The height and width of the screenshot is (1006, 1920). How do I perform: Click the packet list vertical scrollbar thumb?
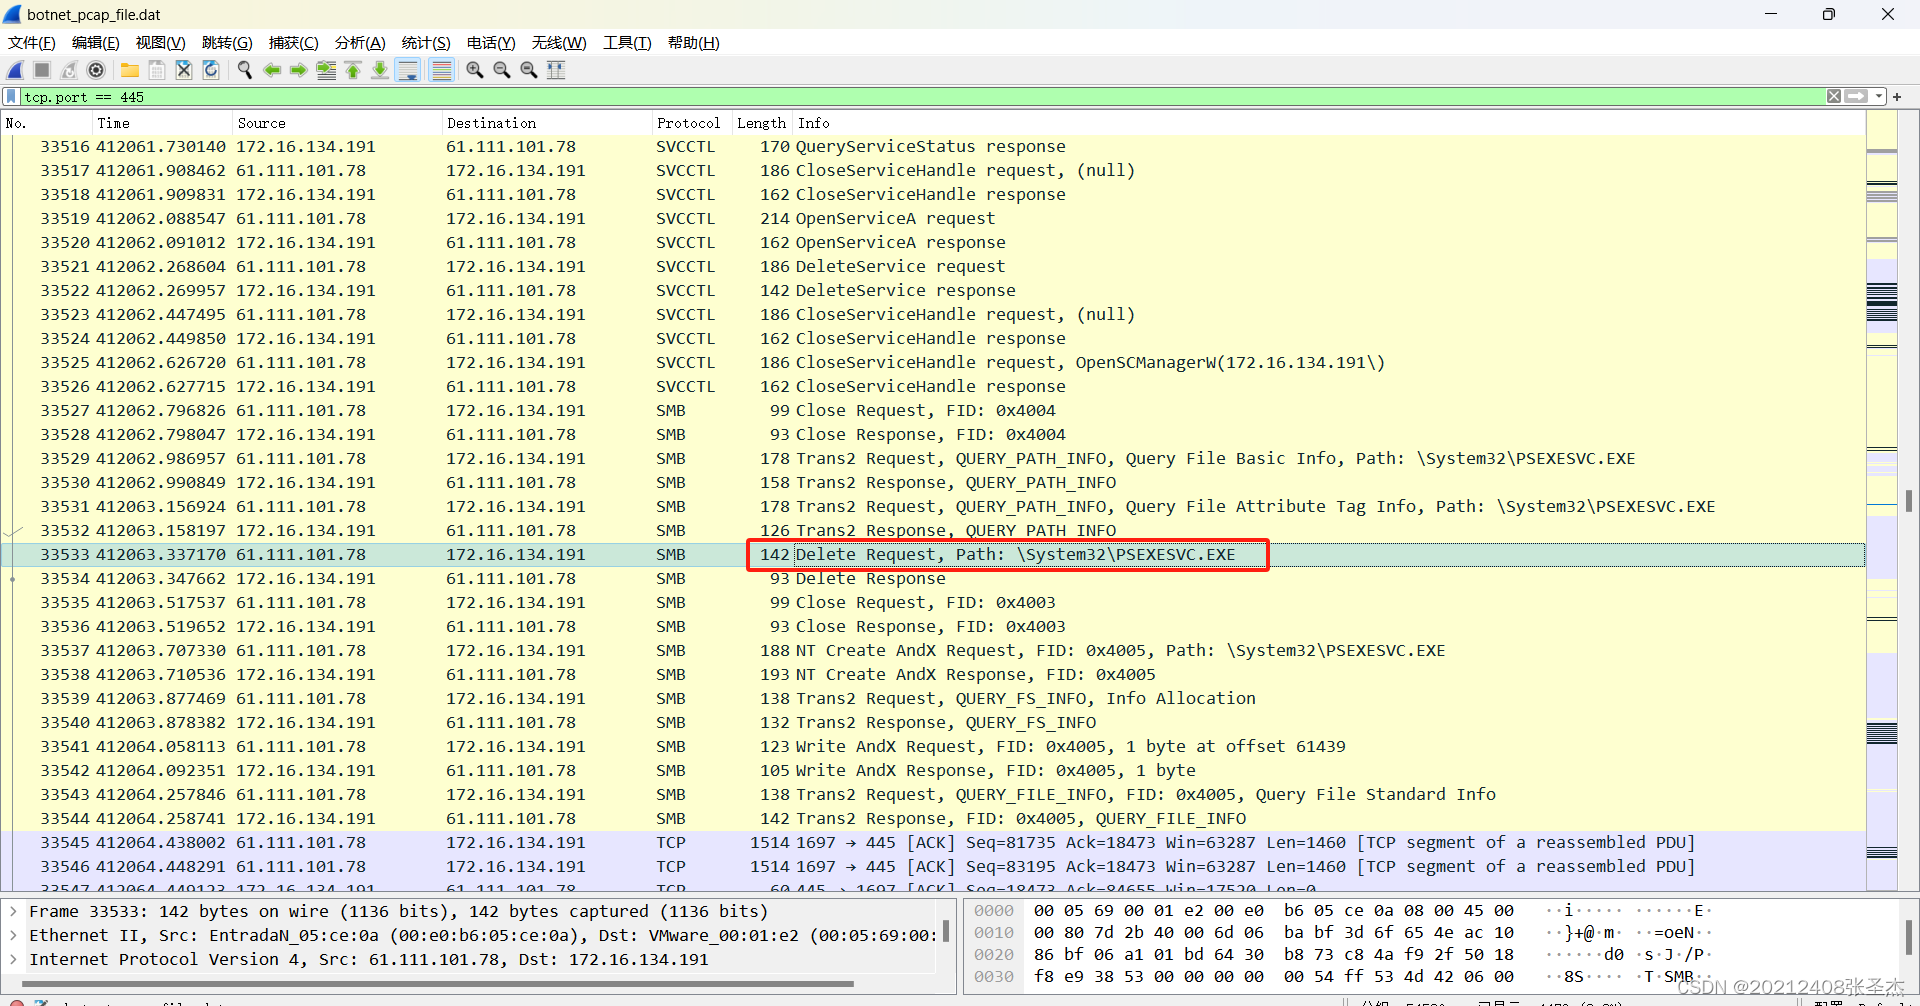[1909, 500]
